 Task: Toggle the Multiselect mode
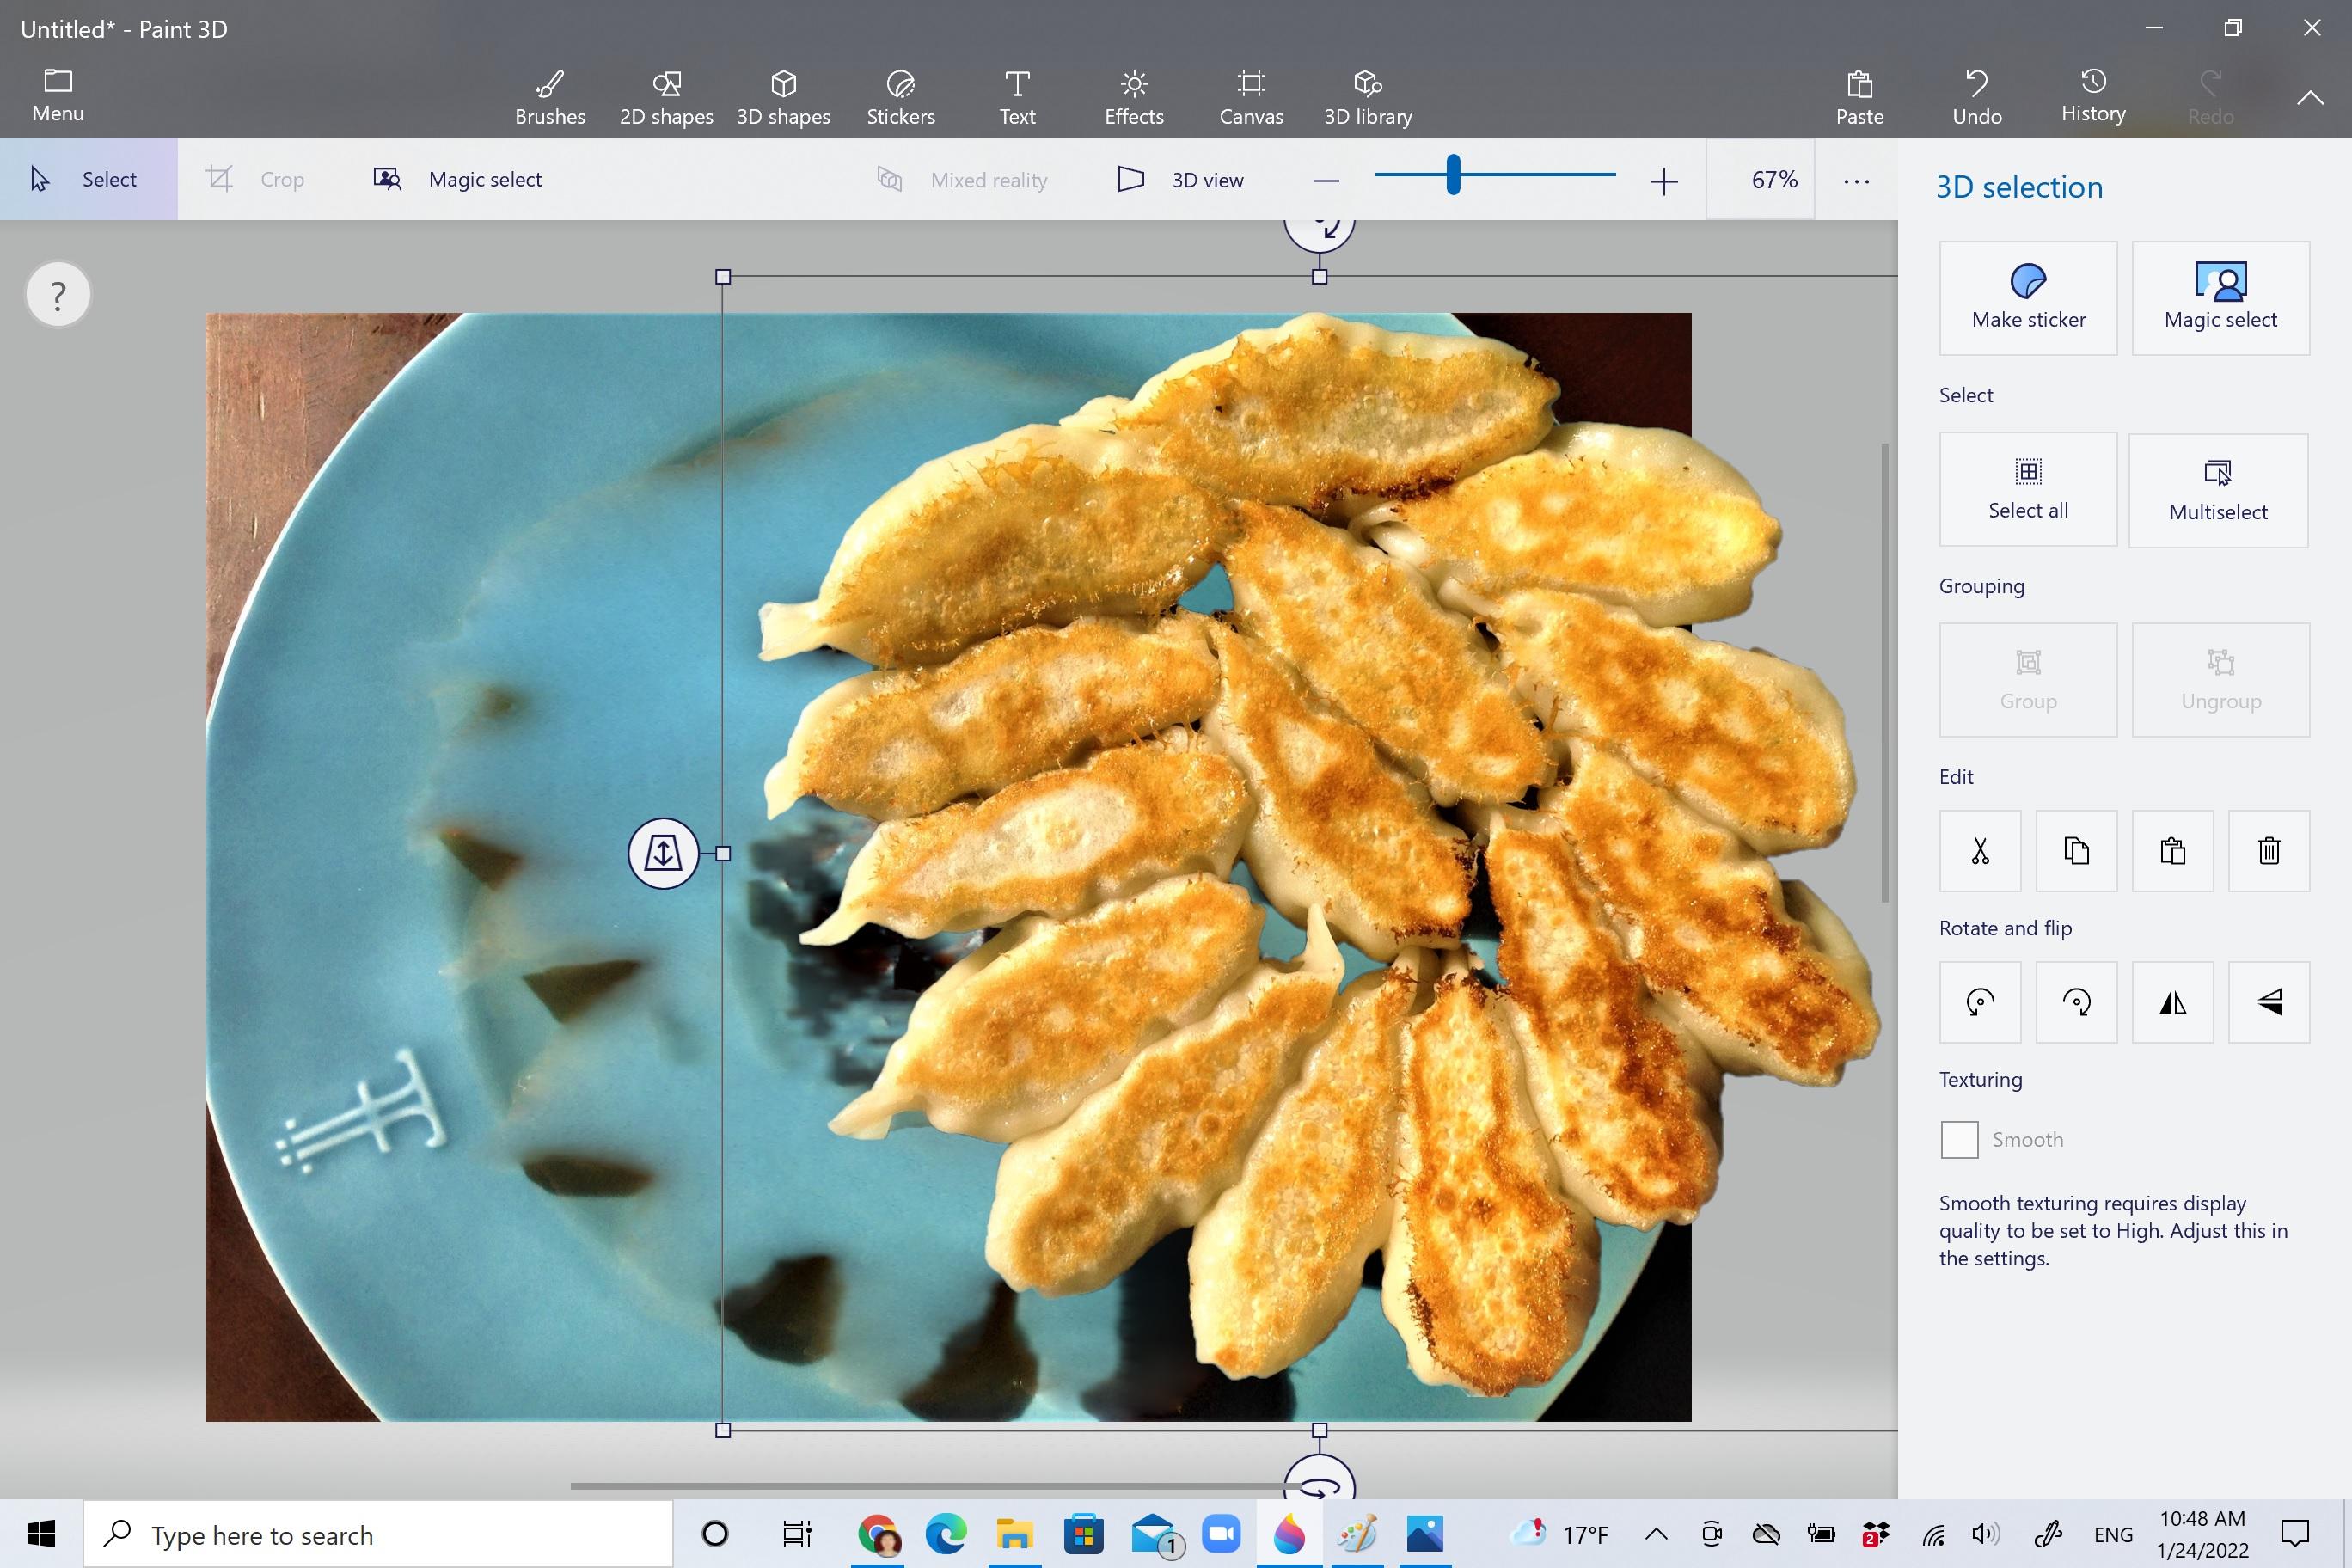pyautogui.click(x=2217, y=490)
